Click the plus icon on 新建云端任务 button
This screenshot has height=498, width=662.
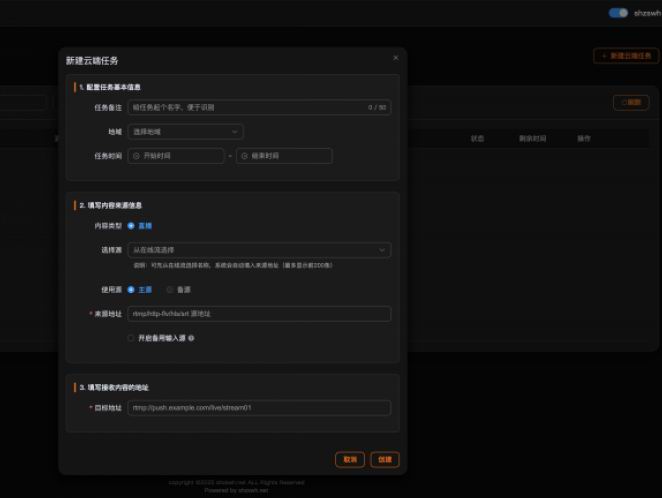coord(604,56)
